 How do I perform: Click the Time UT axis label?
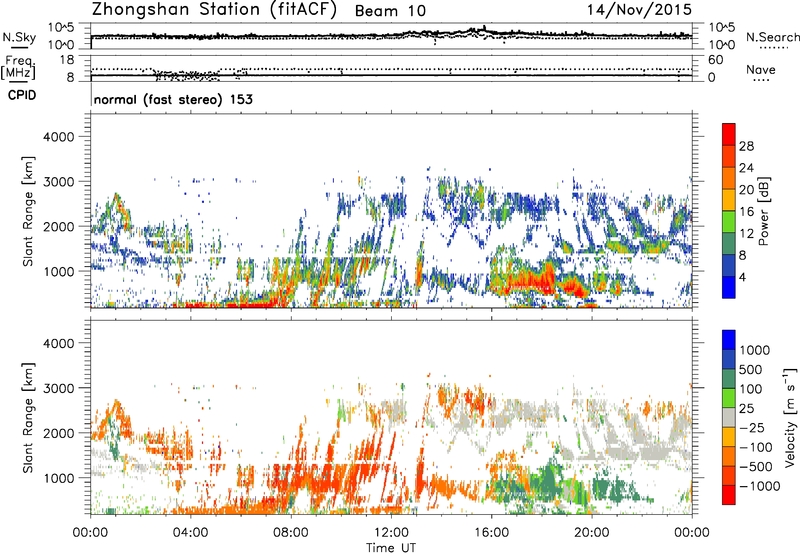[x=391, y=548]
